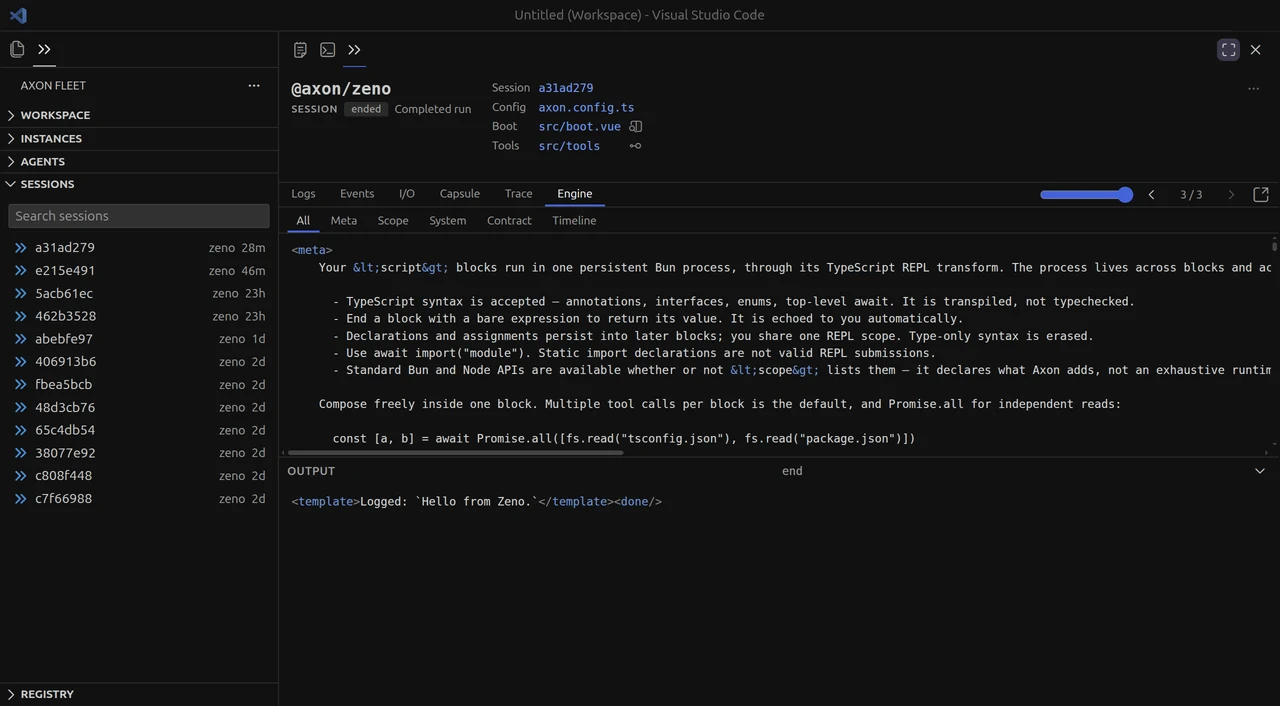
Task: Collapse the OUTPUT panel chevron
Action: [1260, 471]
